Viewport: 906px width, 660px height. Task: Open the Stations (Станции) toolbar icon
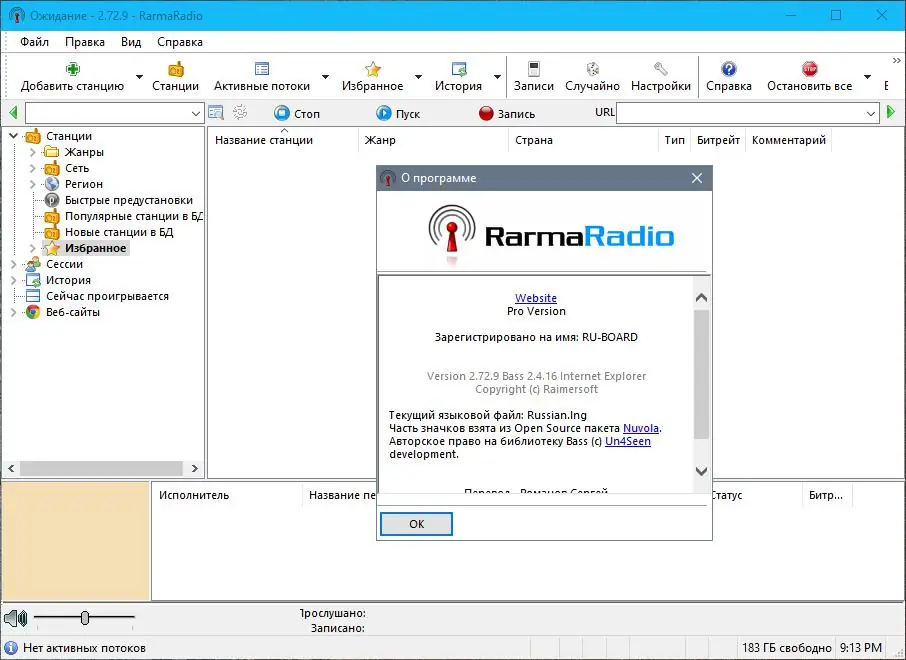tap(175, 69)
